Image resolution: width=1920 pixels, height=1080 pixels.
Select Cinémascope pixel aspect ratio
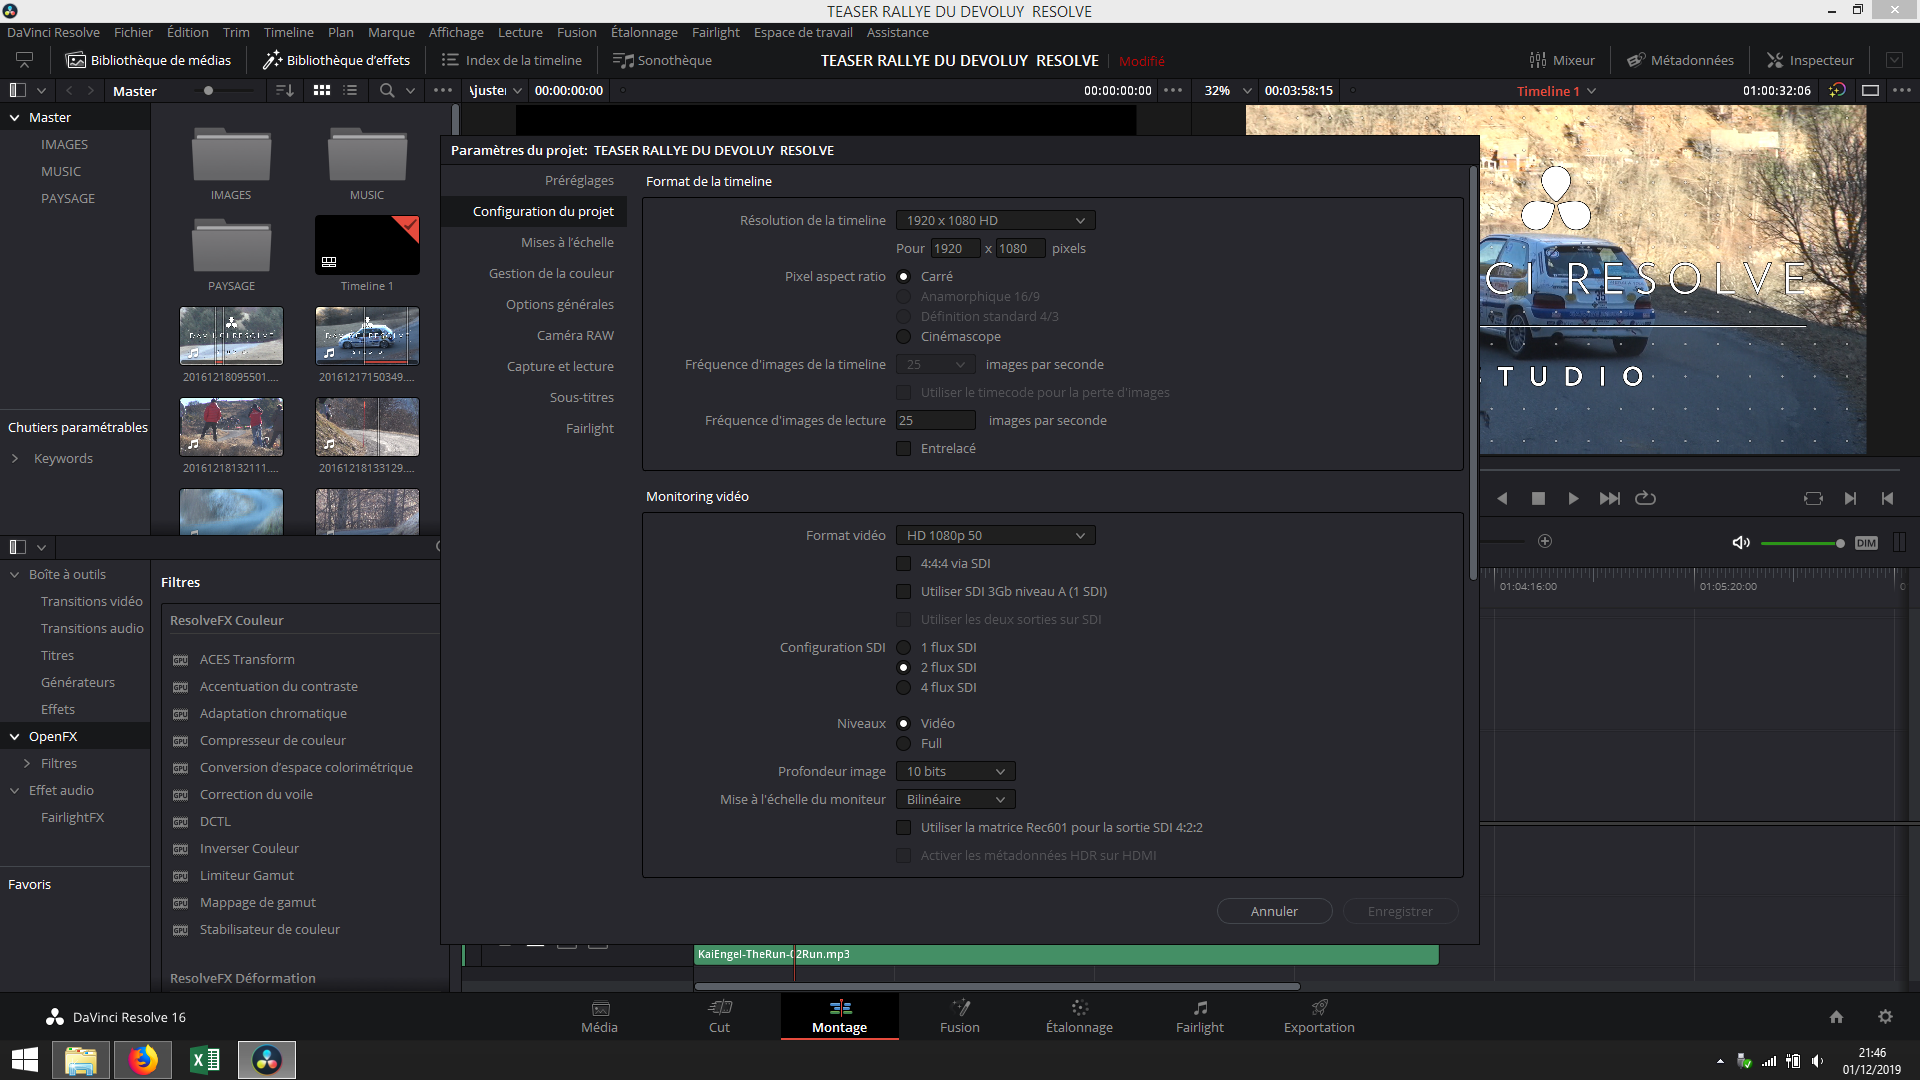click(904, 336)
